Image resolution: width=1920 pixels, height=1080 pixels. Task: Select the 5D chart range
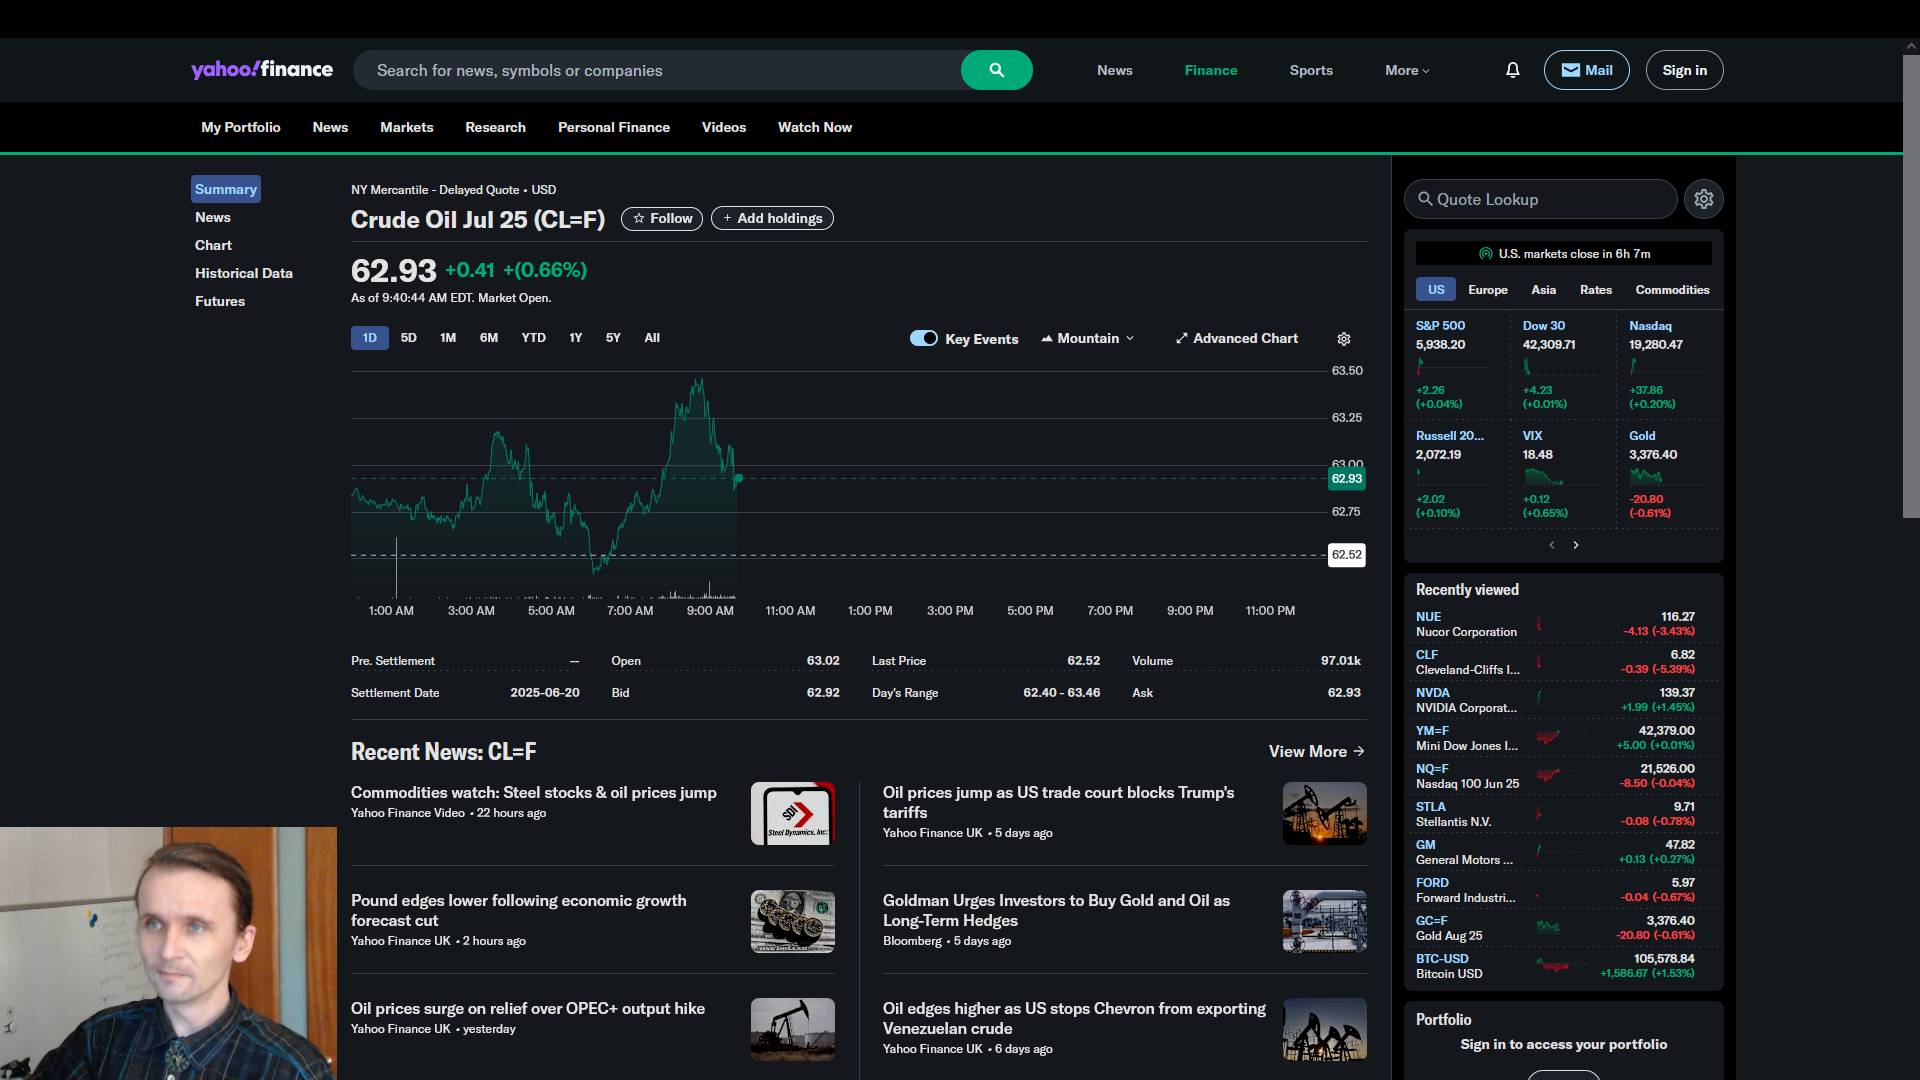click(408, 338)
